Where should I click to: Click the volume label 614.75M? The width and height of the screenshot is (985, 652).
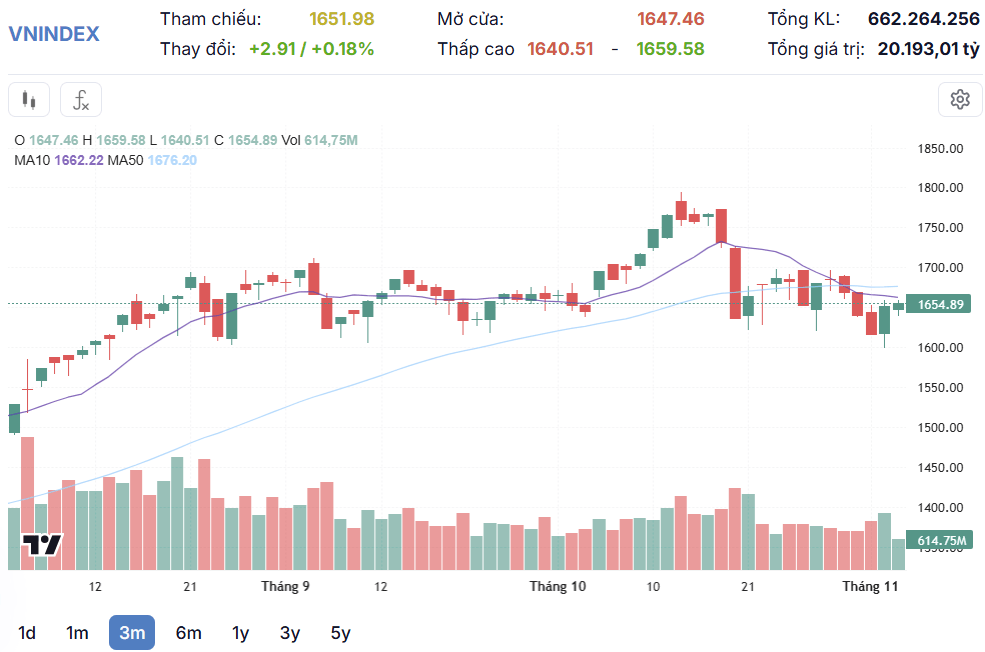[x=941, y=540]
